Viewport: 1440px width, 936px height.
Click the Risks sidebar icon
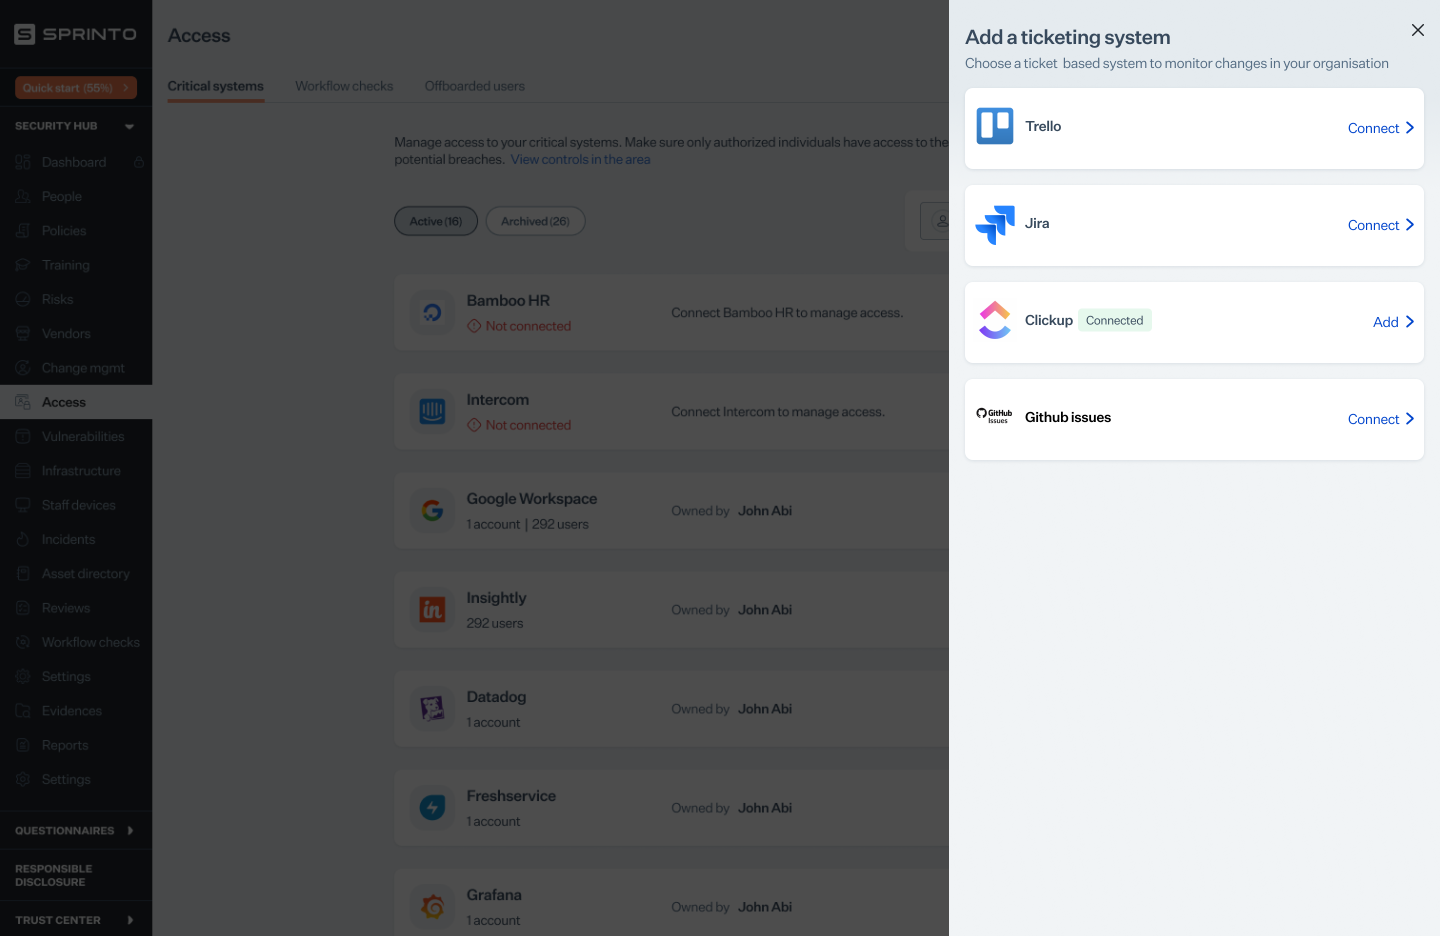pyautogui.click(x=23, y=299)
